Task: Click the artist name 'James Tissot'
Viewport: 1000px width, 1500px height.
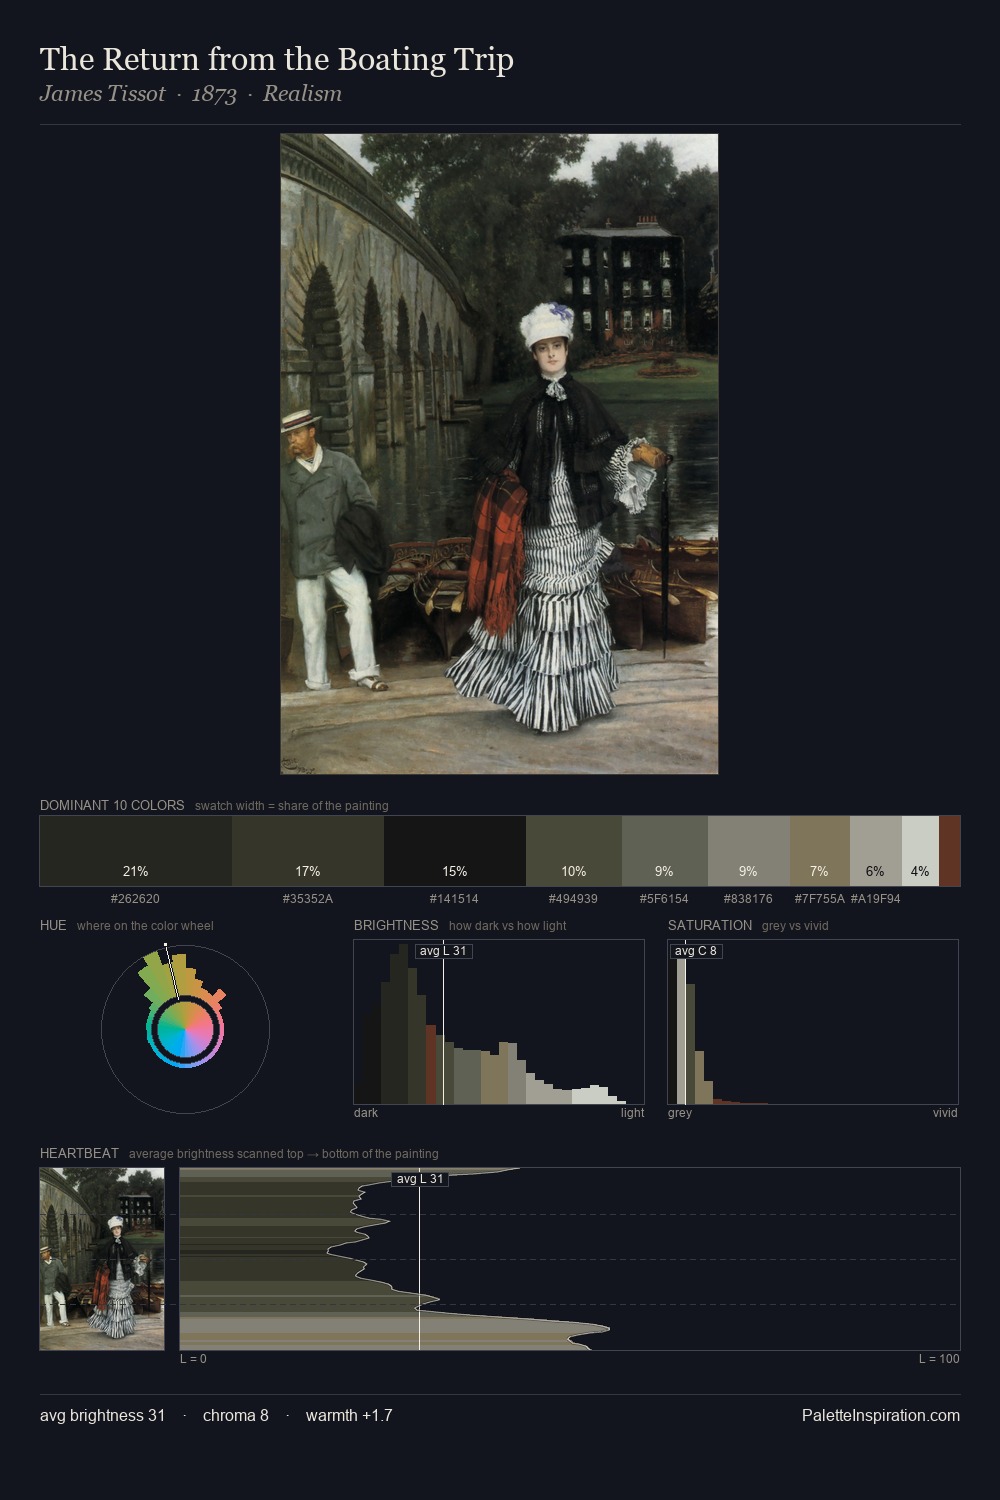Action: pos(103,94)
